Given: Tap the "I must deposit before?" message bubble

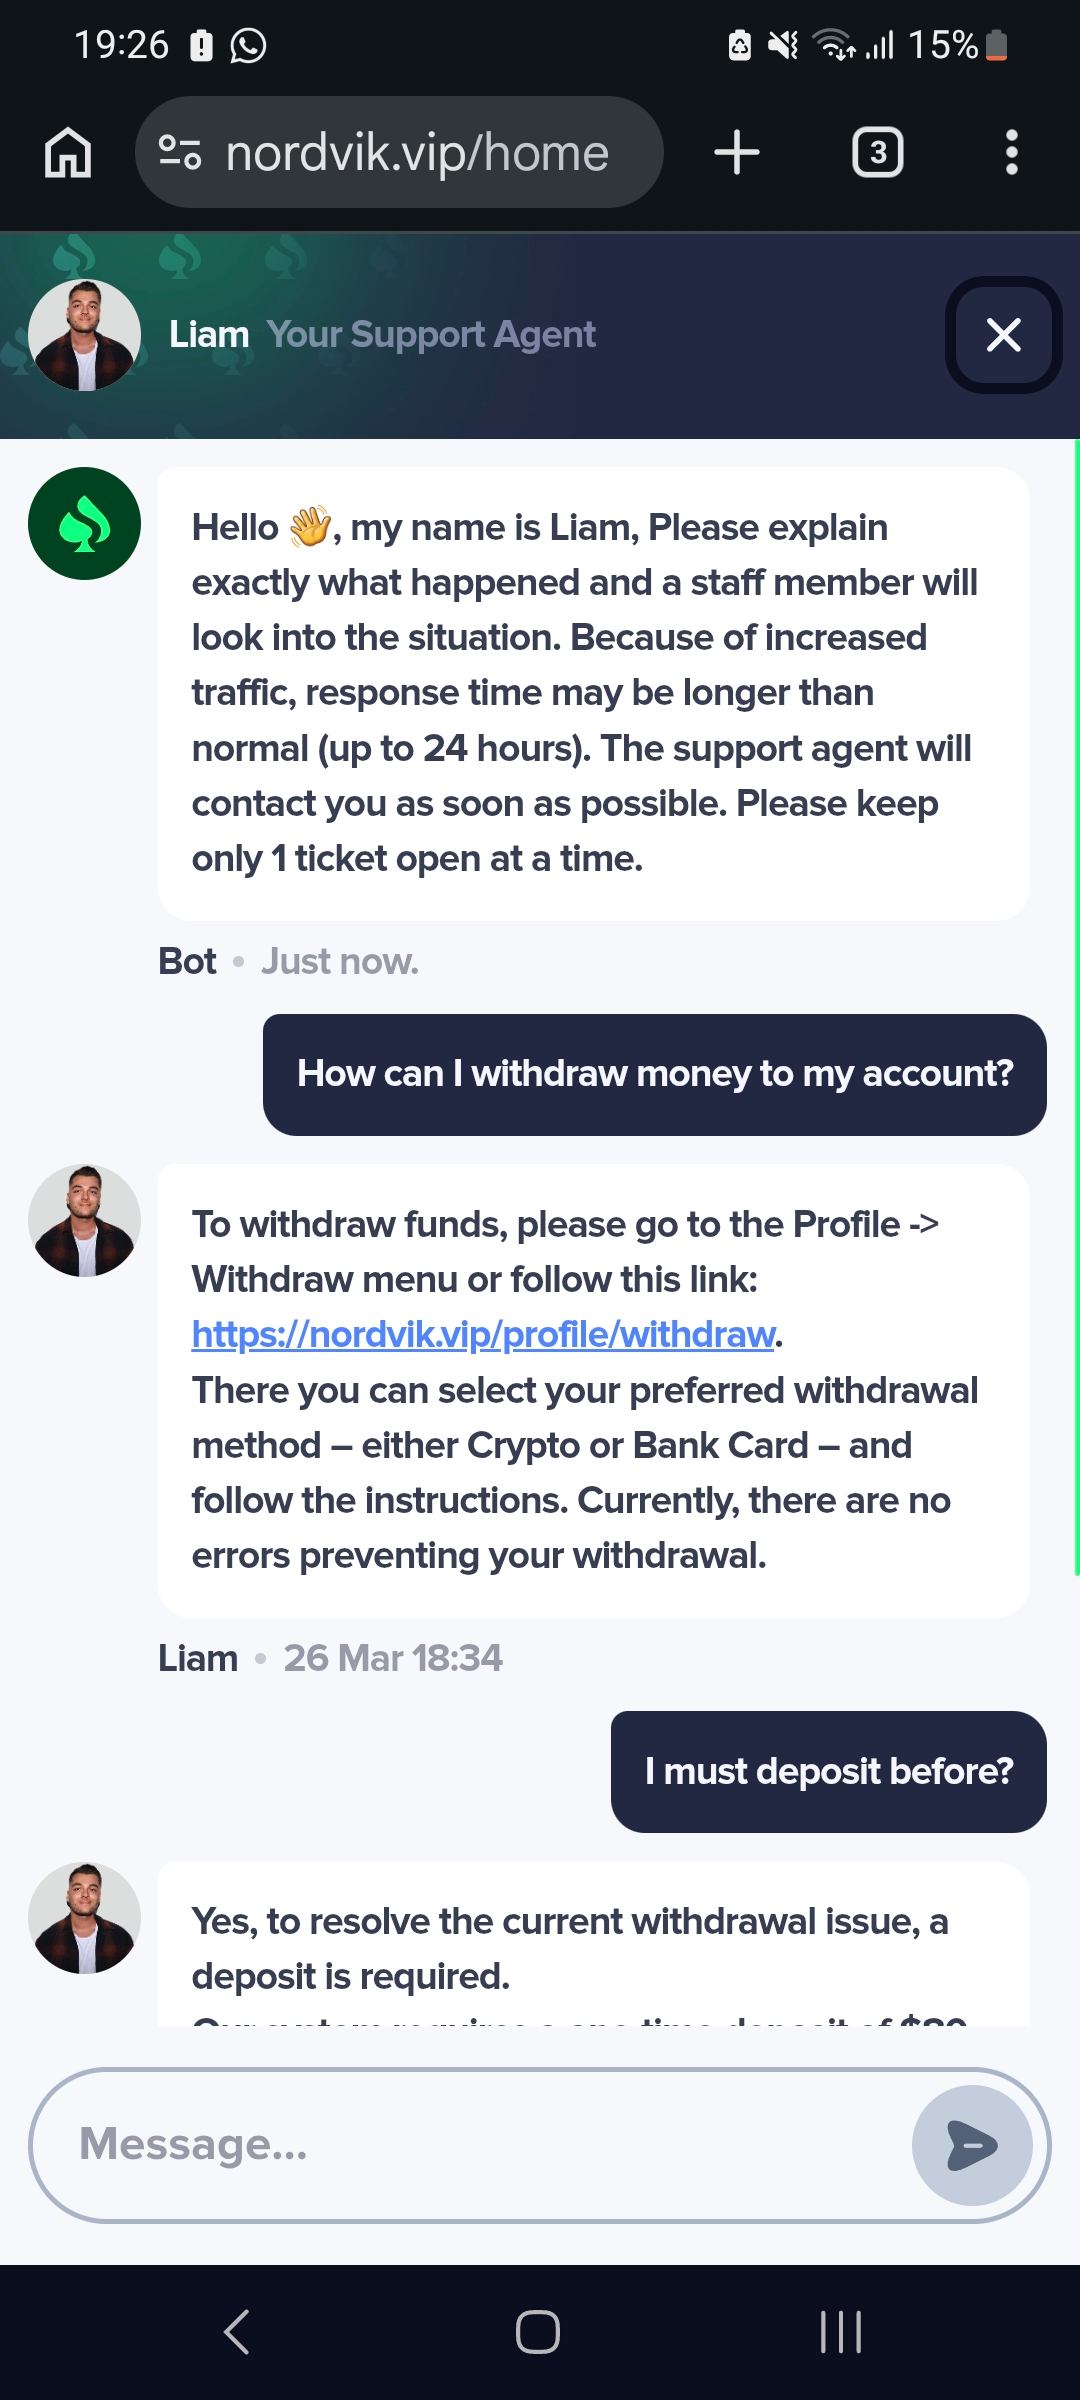Looking at the screenshot, I should tap(828, 1772).
